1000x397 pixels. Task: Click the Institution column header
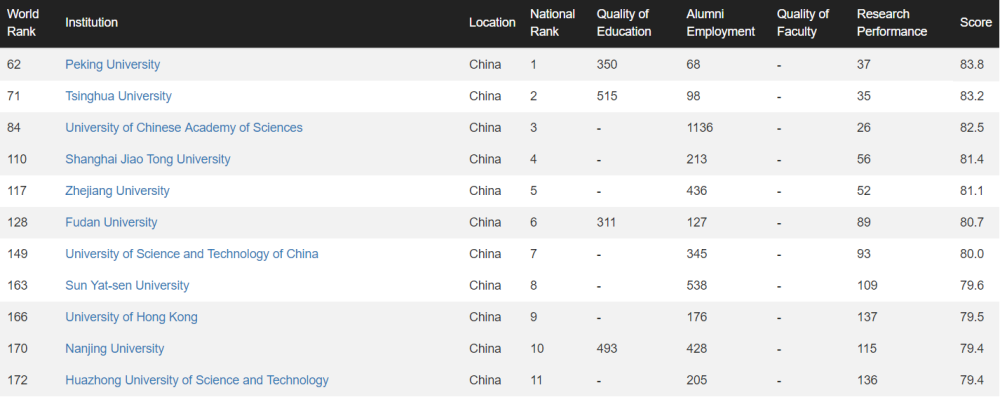(x=91, y=22)
